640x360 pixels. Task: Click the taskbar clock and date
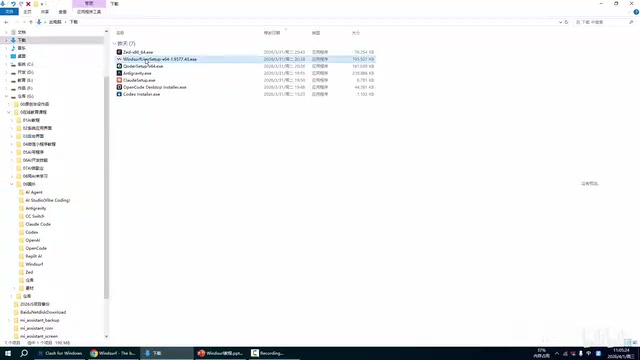(x=621, y=353)
